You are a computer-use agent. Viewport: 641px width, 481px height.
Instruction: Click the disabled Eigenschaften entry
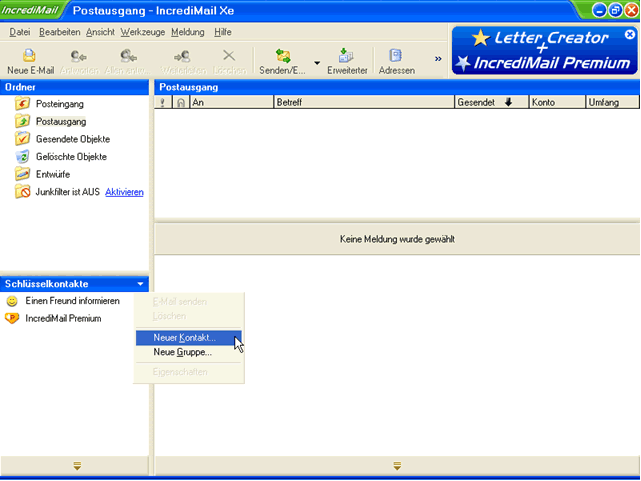(x=188, y=372)
